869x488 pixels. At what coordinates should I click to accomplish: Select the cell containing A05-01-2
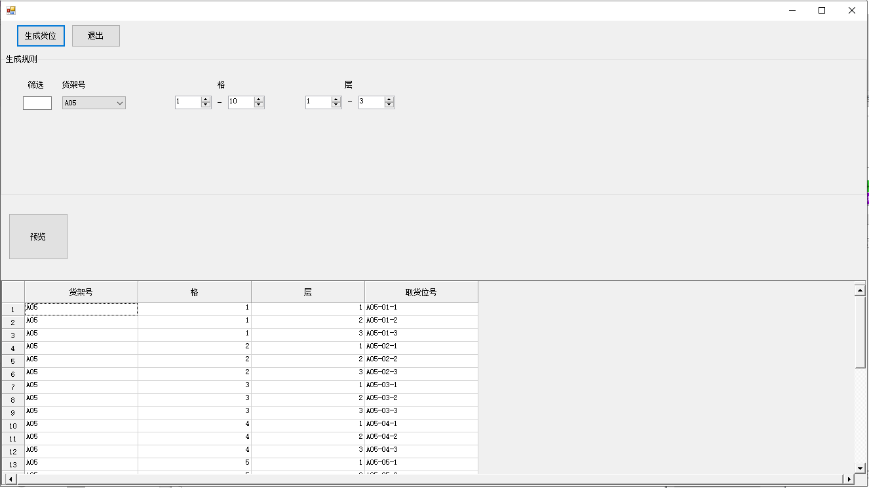421,321
